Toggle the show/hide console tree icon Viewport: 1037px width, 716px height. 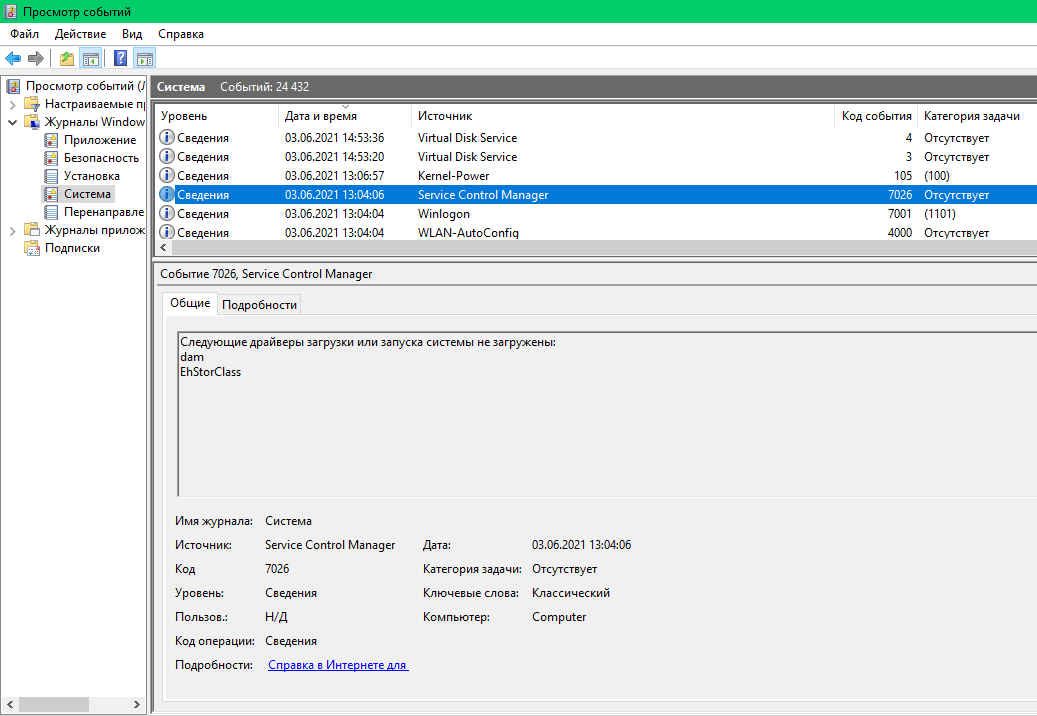(x=91, y=58)
